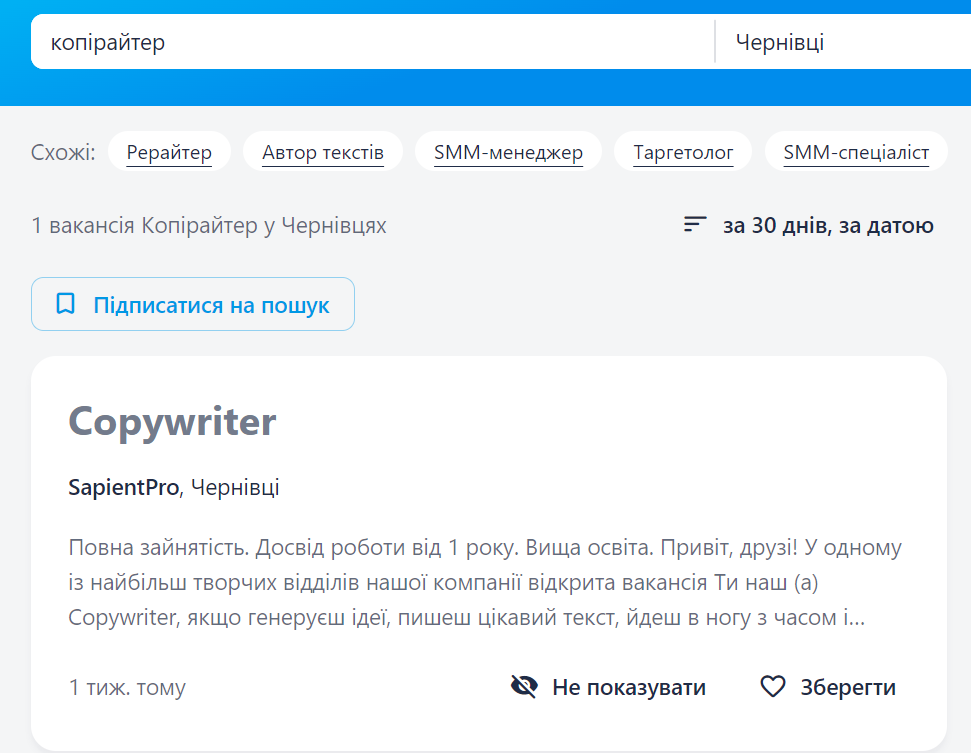Screen dimensions: 971x753
Task: Click the crossed-out eye icon
Action: (524, 687)
